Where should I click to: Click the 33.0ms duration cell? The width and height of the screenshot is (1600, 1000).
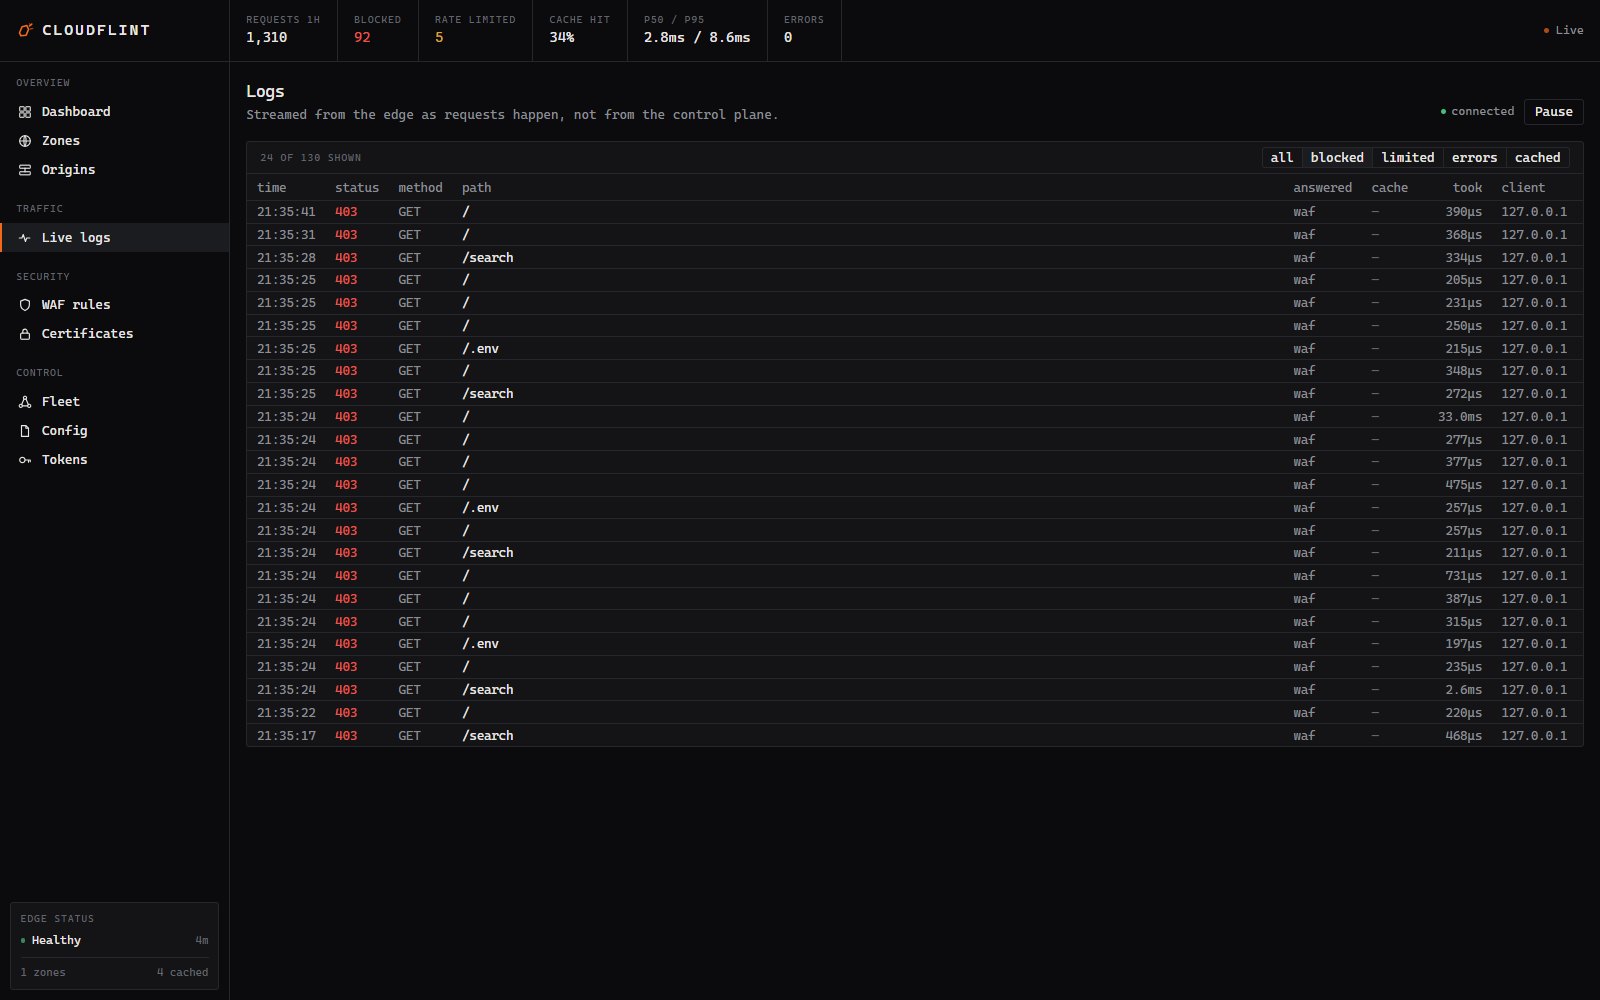[x=1460, y=417]
